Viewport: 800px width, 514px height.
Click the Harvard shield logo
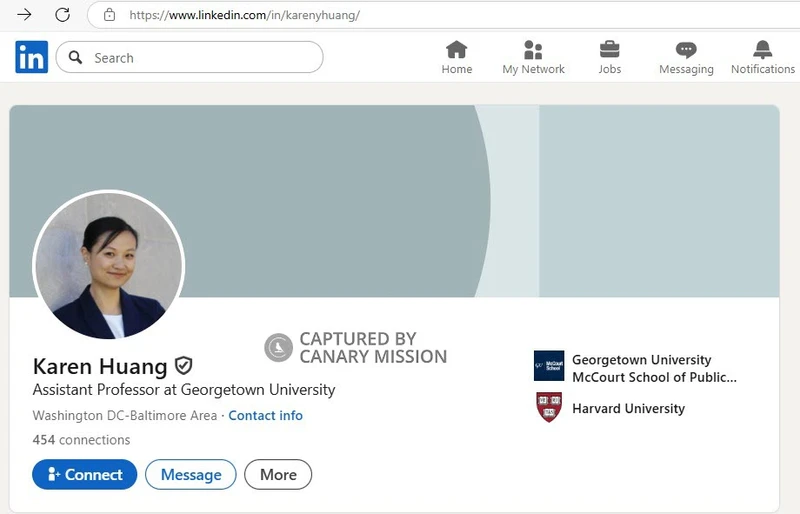click(x=549, y=407)
